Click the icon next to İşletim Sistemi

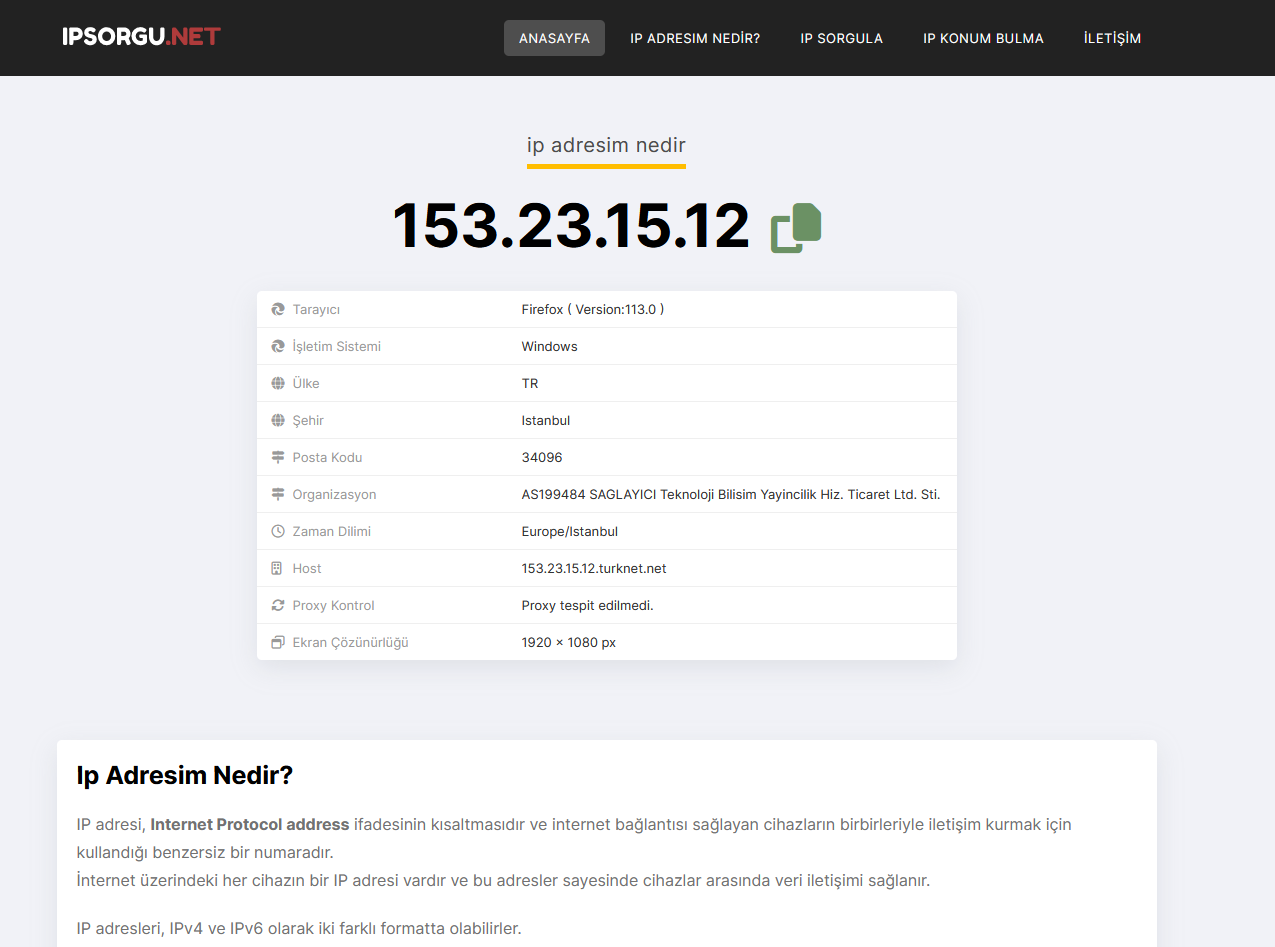coord(278,347)
